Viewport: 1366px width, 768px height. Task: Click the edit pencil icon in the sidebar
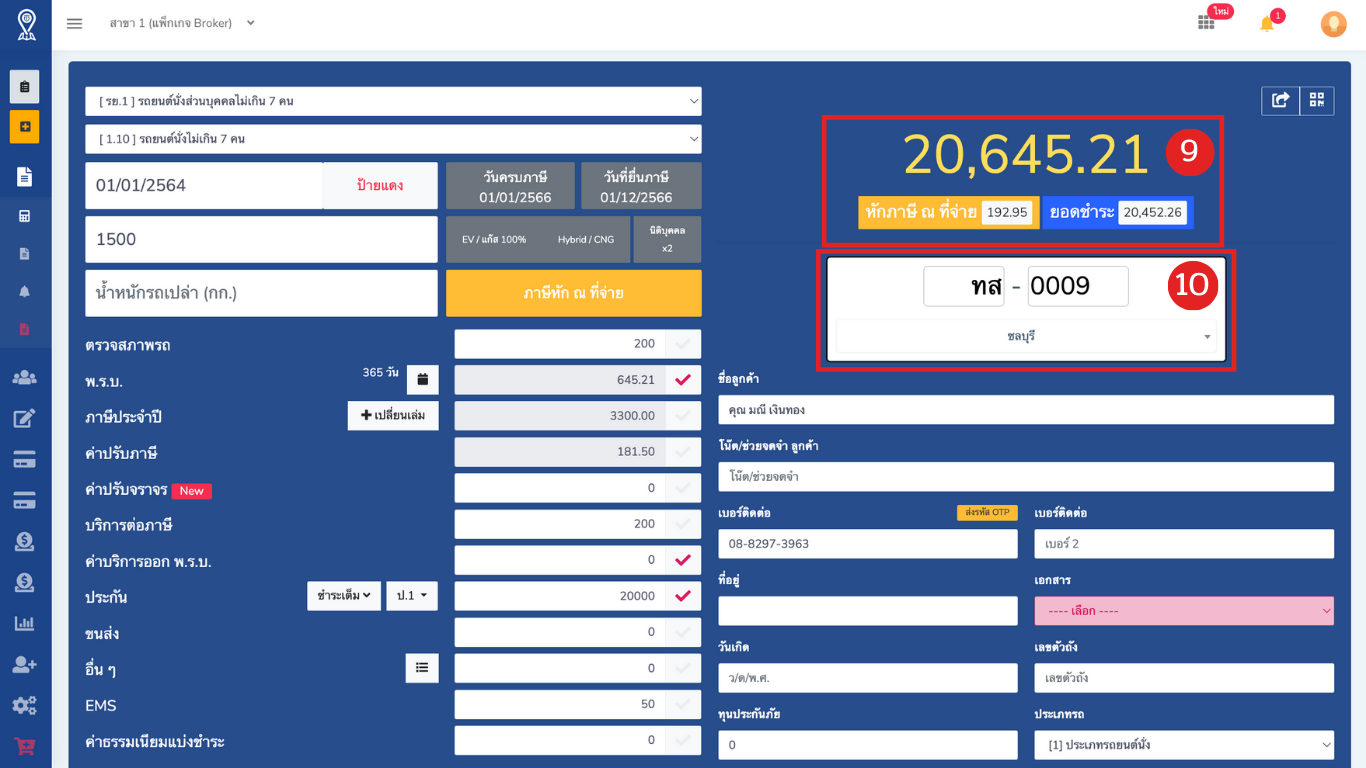(25, 418)
